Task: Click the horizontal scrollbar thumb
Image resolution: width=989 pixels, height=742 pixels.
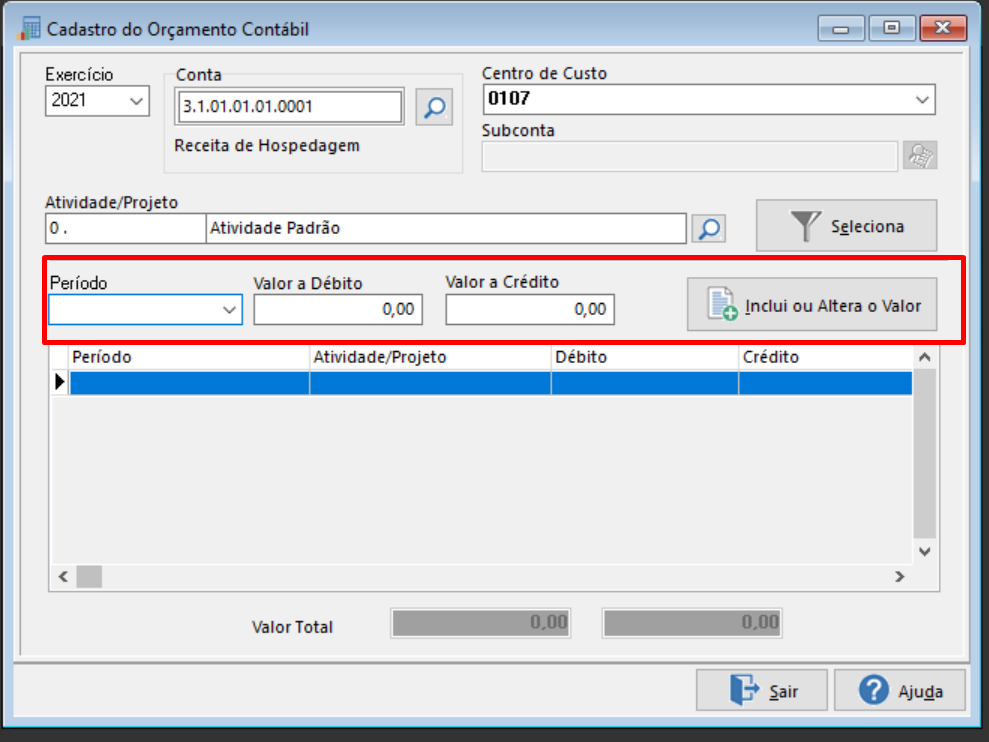Action: click(x=89, y=577)
